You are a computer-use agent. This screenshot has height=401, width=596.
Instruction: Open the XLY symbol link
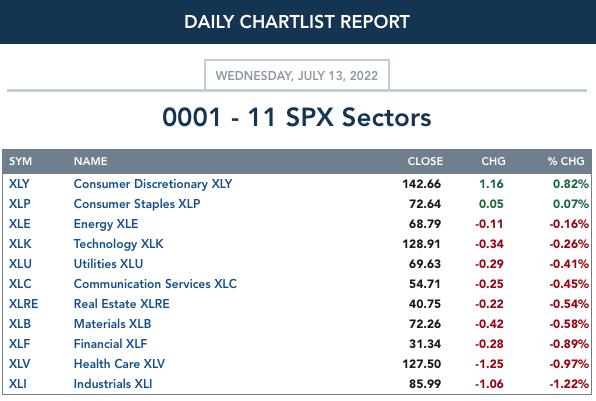pos(19,184)
